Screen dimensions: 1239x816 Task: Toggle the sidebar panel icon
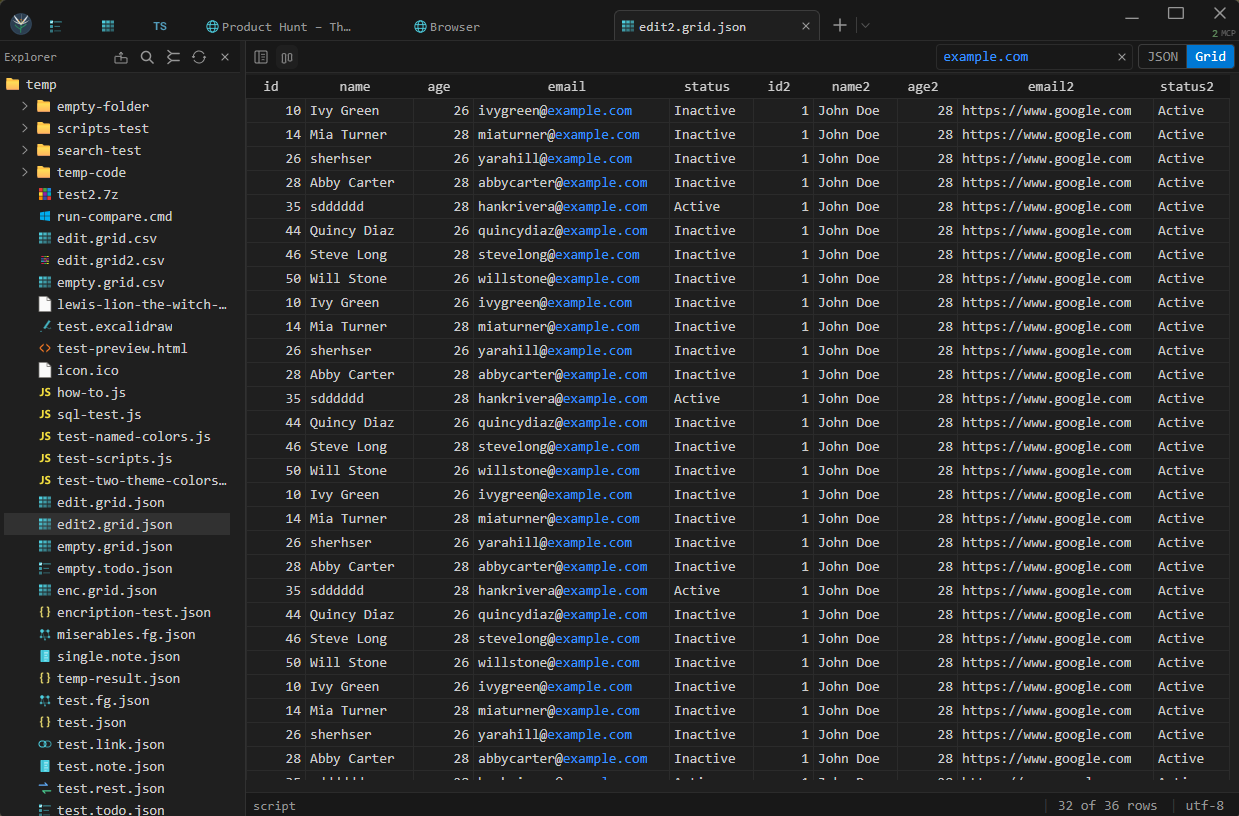[x=261, y=58]
